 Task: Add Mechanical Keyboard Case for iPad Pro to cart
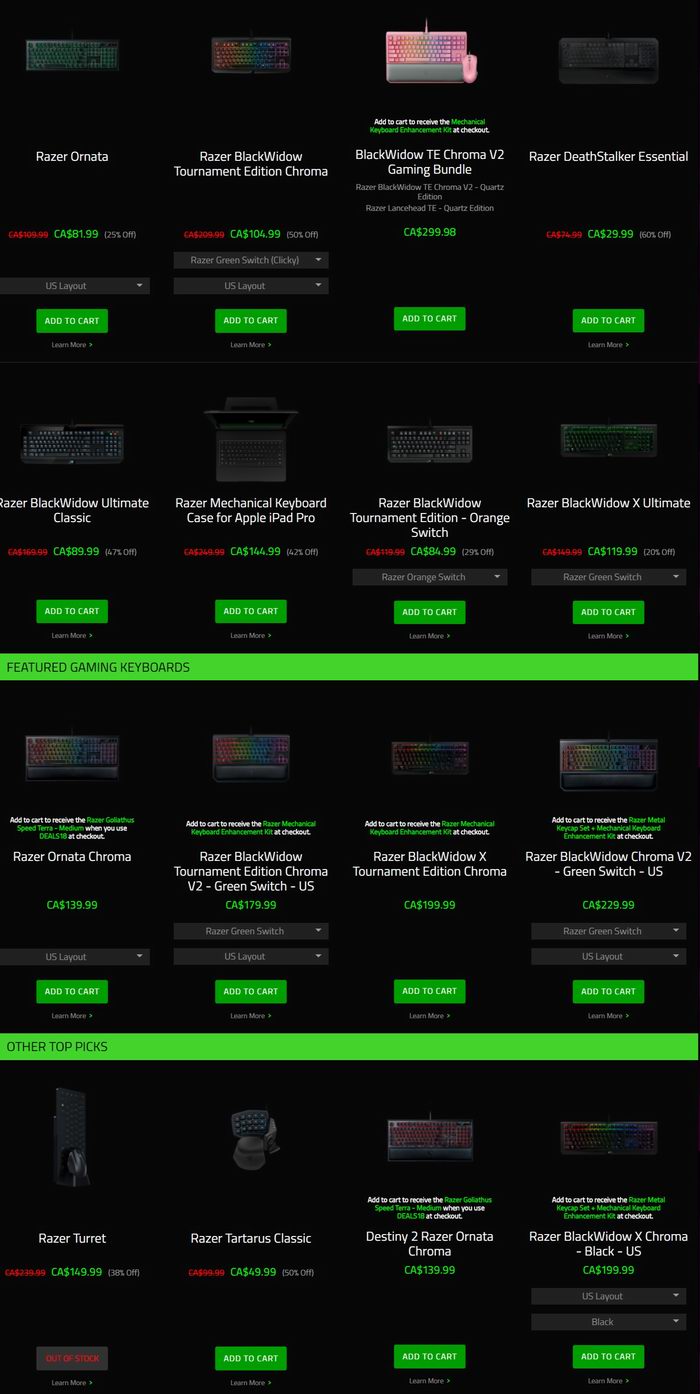(251, 611)
